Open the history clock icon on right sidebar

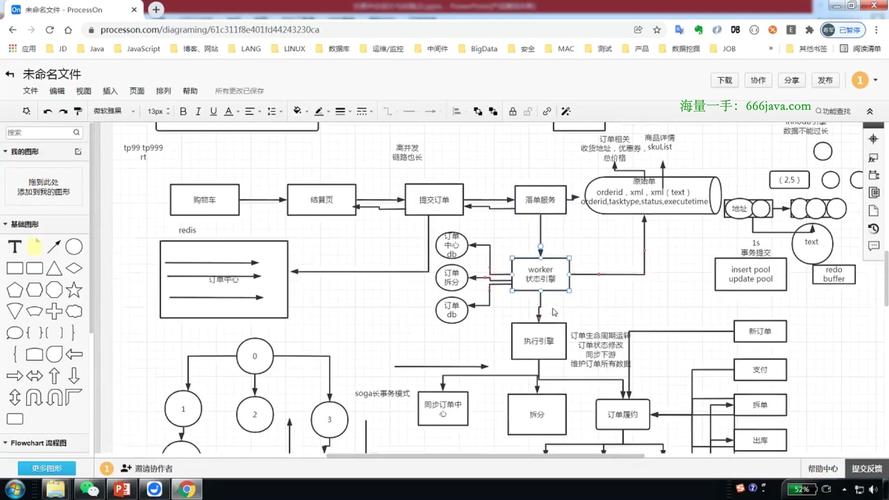click(x=873, y=228)
